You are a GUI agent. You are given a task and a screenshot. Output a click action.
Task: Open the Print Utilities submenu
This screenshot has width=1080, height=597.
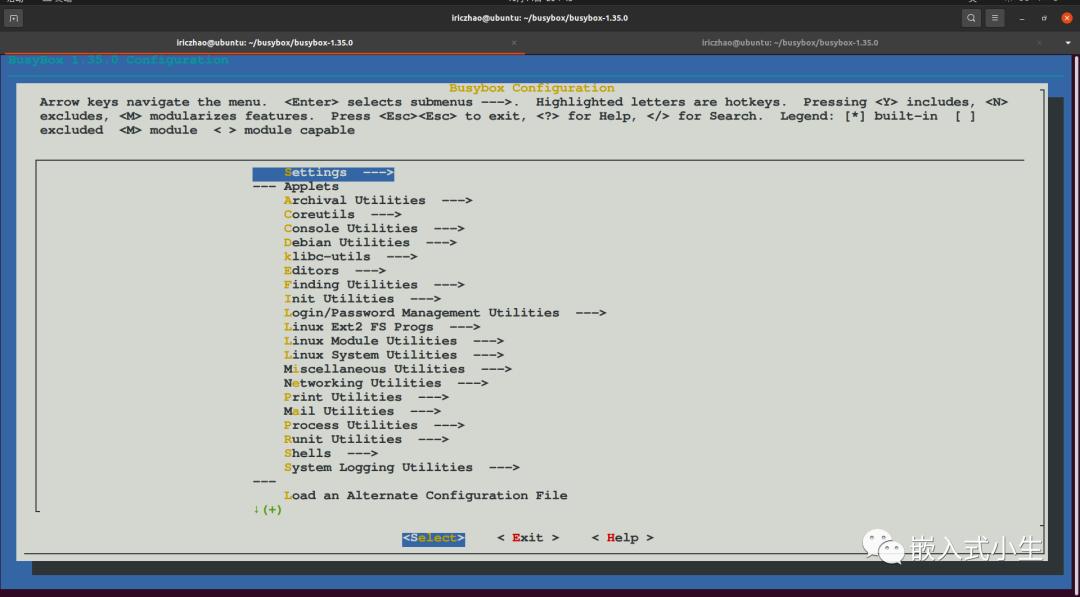(x=366, y=397)
